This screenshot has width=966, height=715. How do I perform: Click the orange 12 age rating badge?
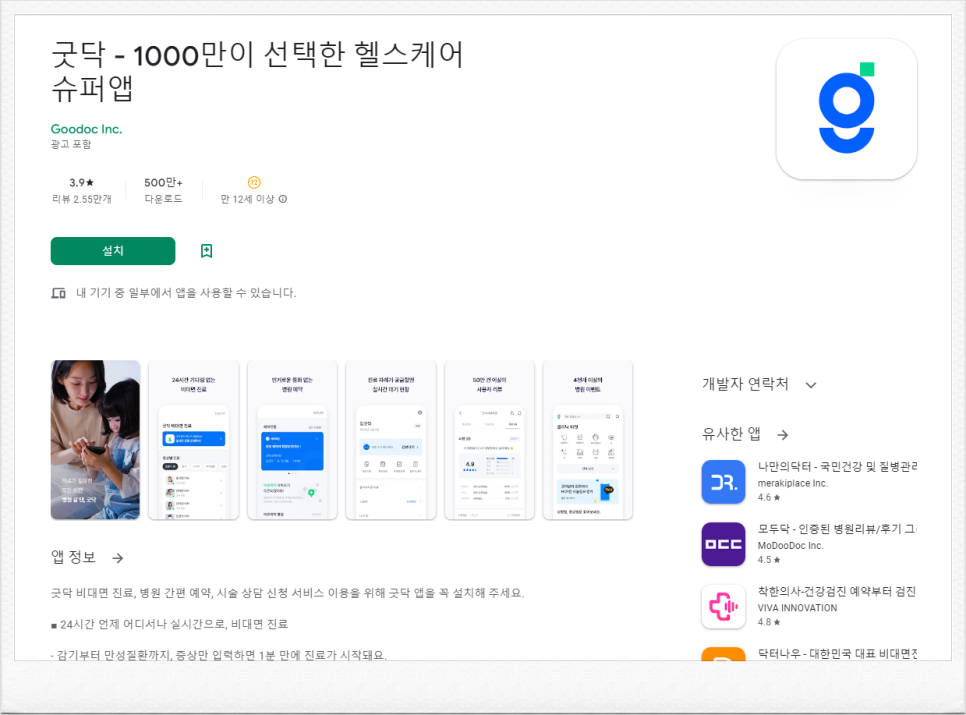tap(254, 182)
